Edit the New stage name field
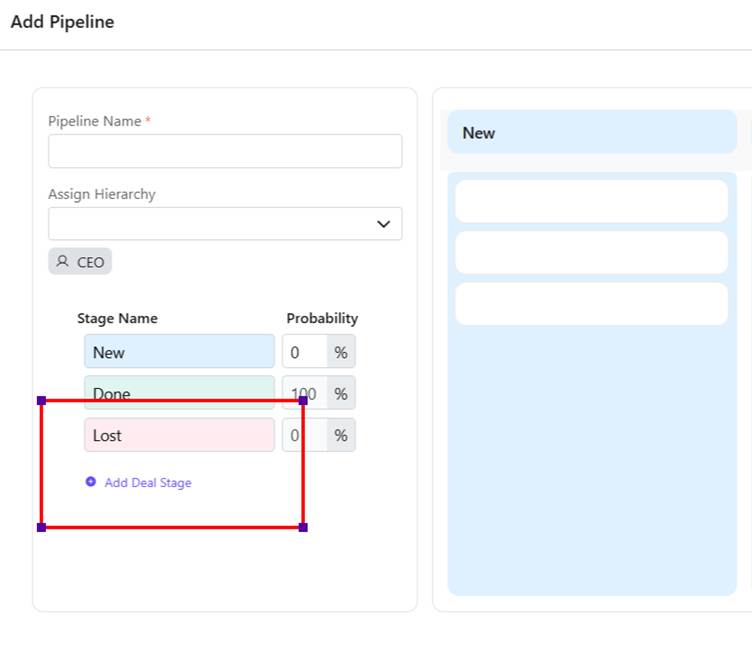Viewport: 752px width, 649px height. 179,352
